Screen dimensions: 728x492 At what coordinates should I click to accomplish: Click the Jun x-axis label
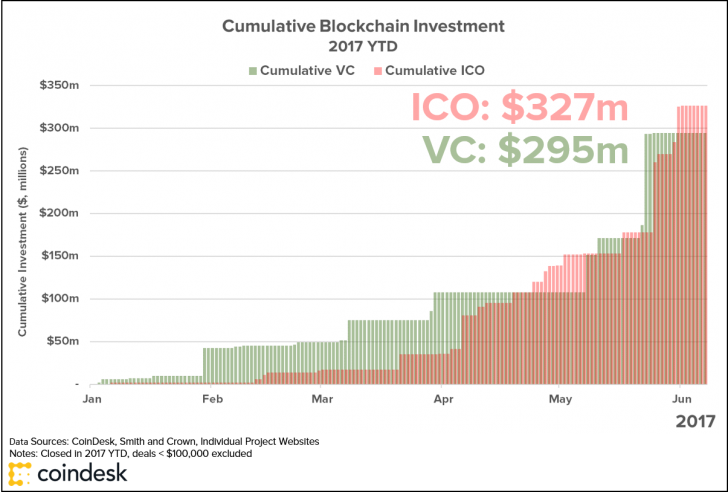[x=682, y=399]
